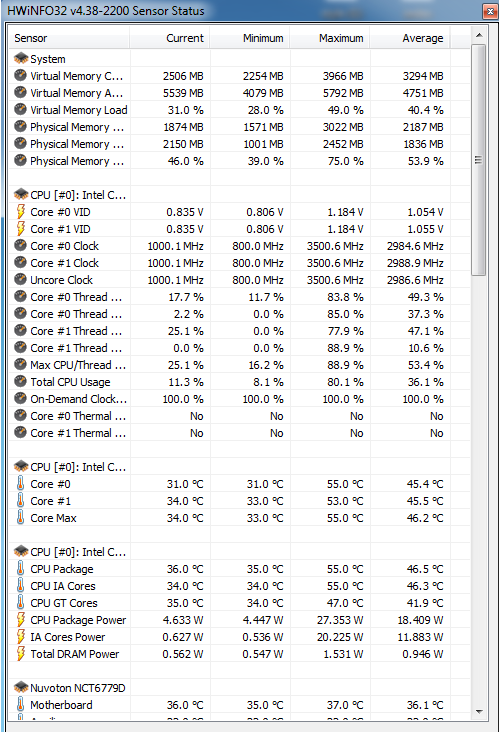This screenshot has height=732, width=499.
Task: Click the 4.447 W minimum value
Action: click(263, 620)
